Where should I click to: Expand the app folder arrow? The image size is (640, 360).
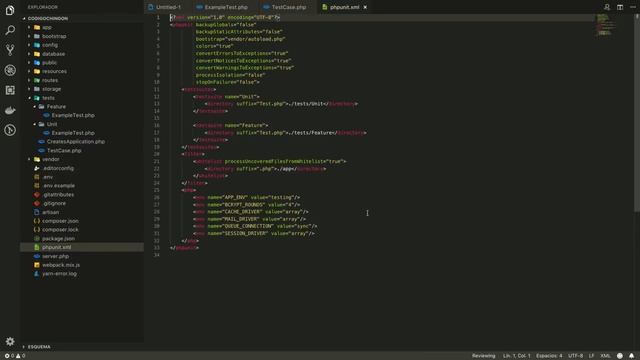click(x=29, y=27)
